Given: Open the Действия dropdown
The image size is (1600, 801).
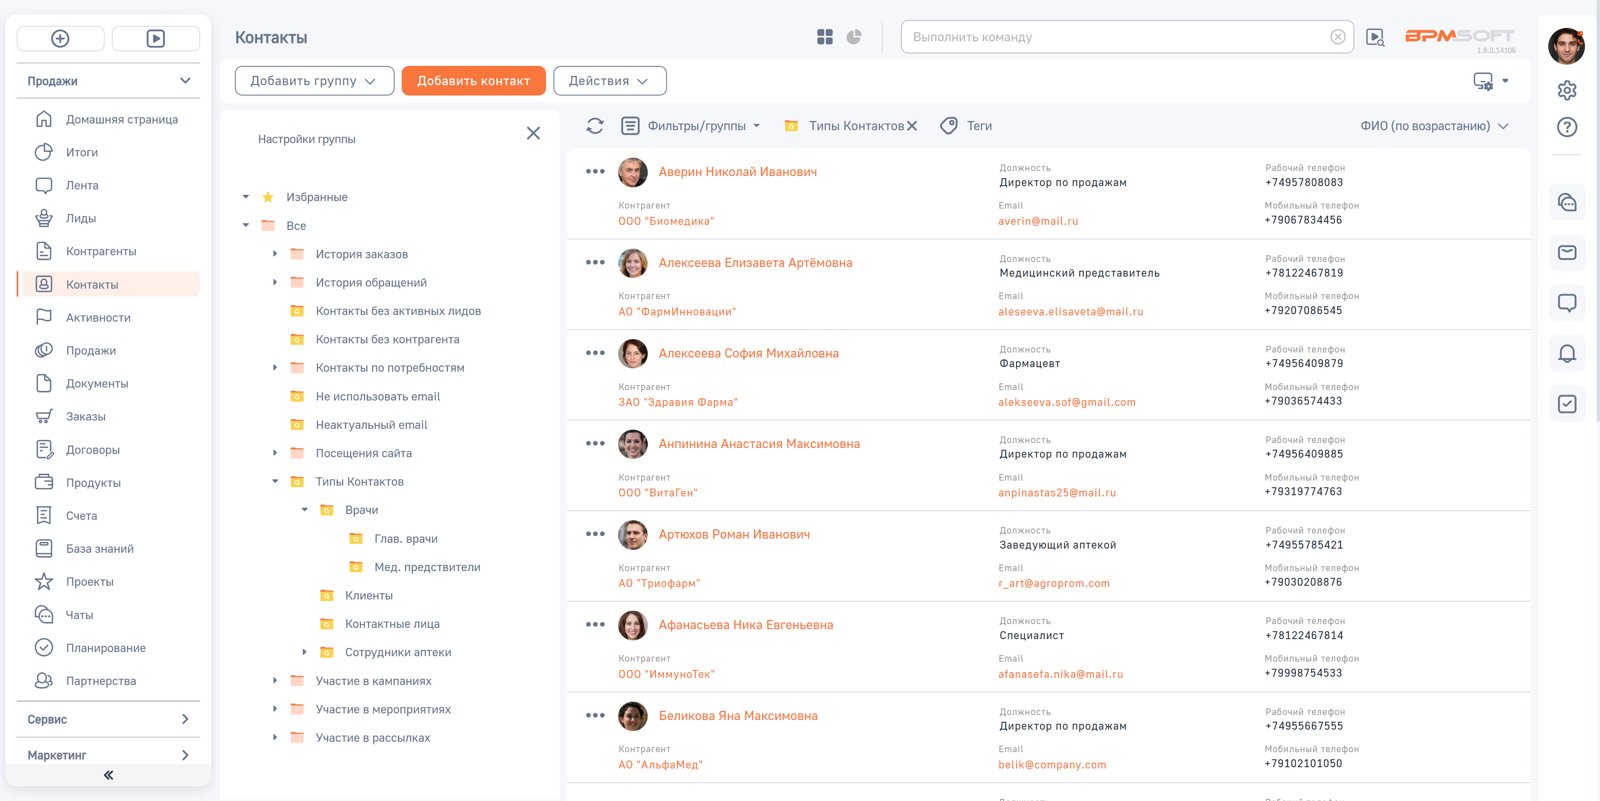Looking at the screenshot, I should tap(609, 81).
